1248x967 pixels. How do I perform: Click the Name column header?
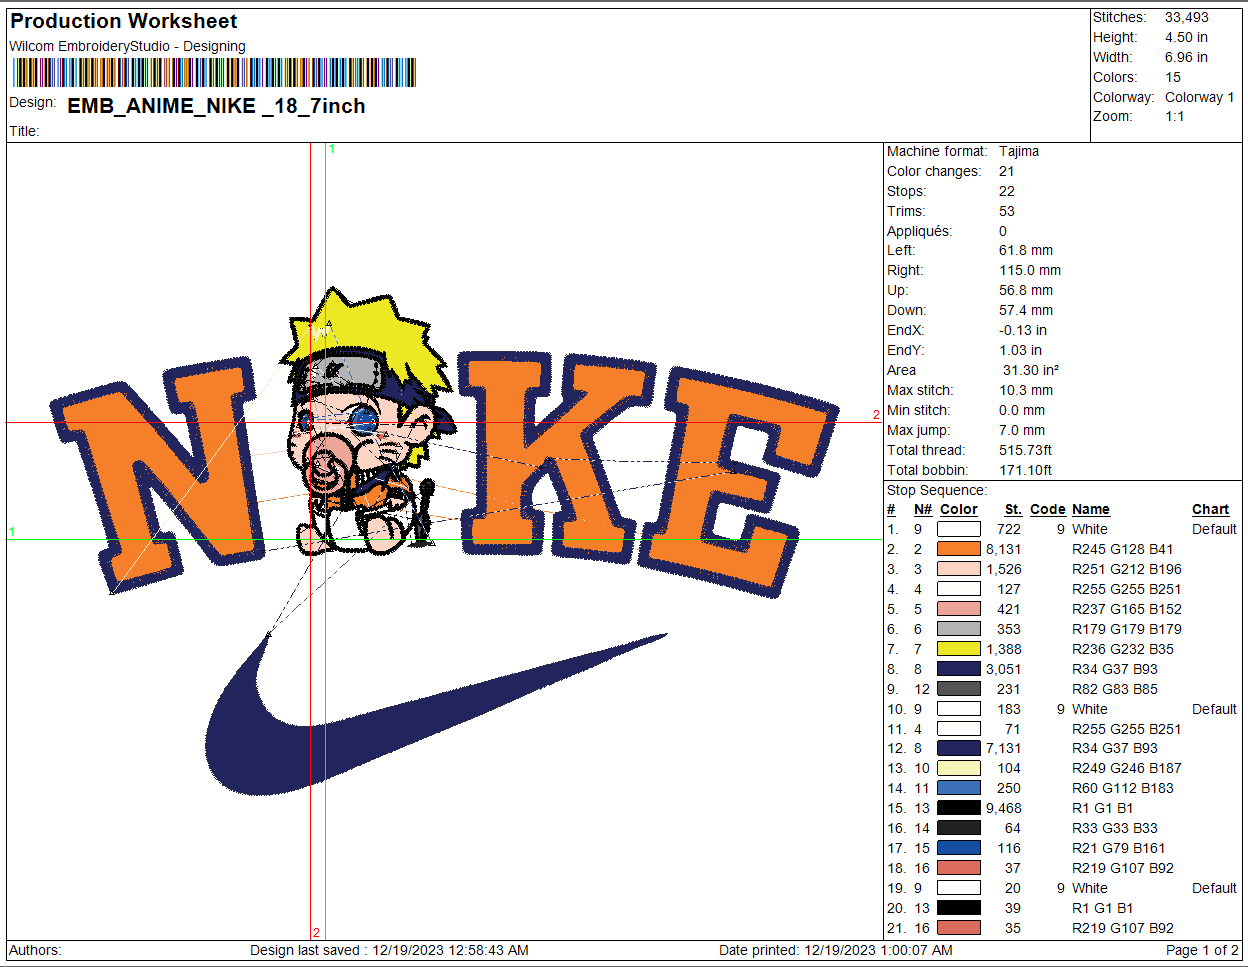click(1090, 509)
